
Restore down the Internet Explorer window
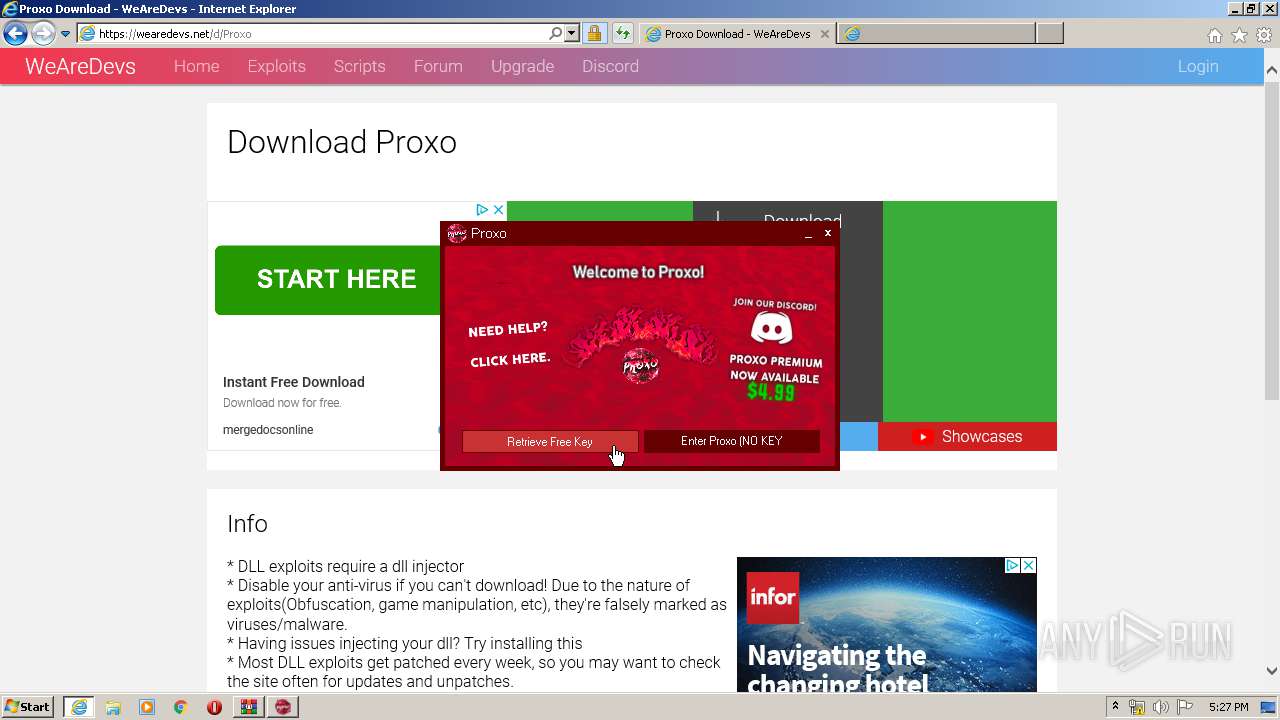1250,8
